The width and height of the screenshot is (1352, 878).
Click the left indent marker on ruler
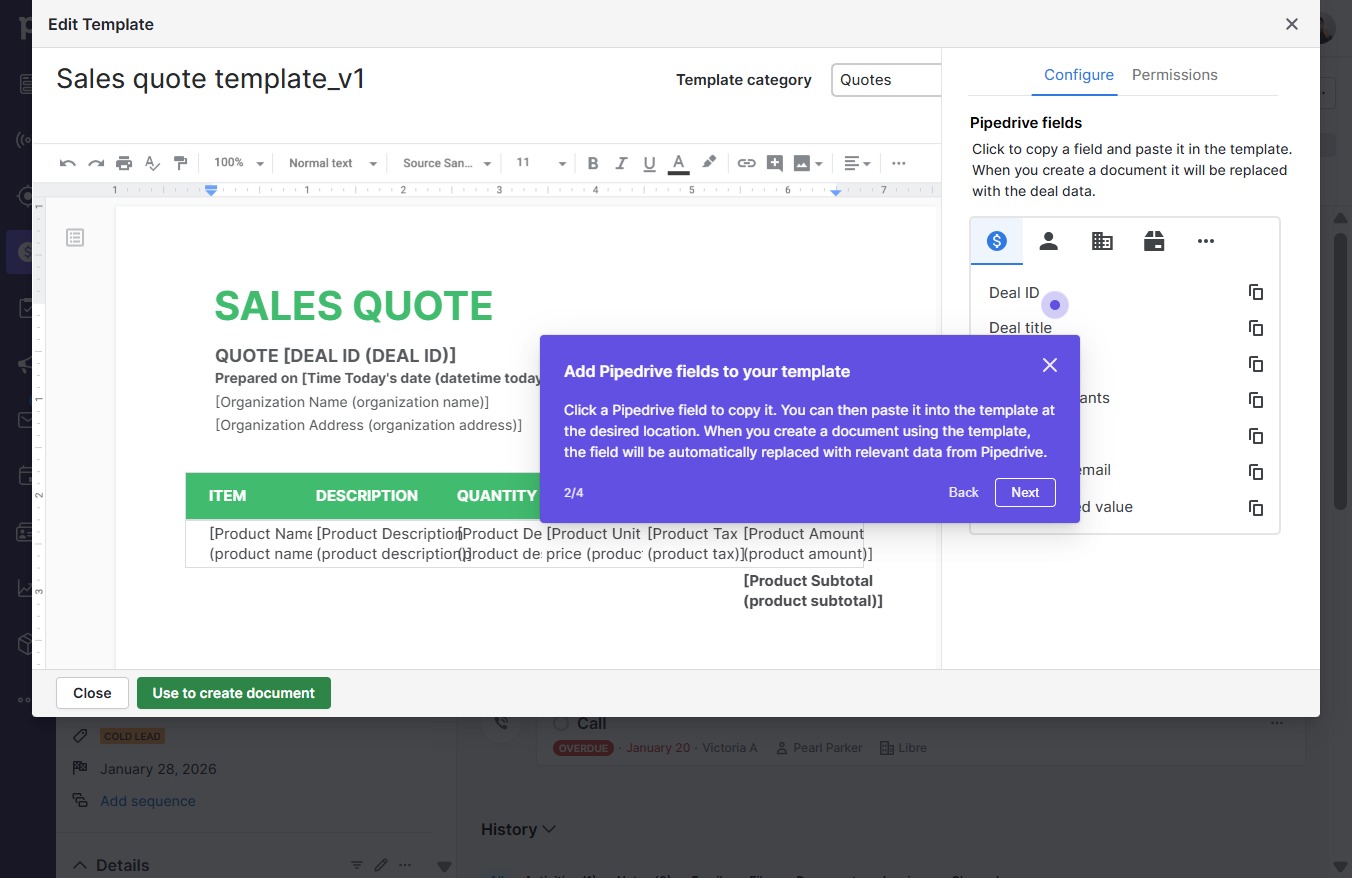[x=211, y=190]
